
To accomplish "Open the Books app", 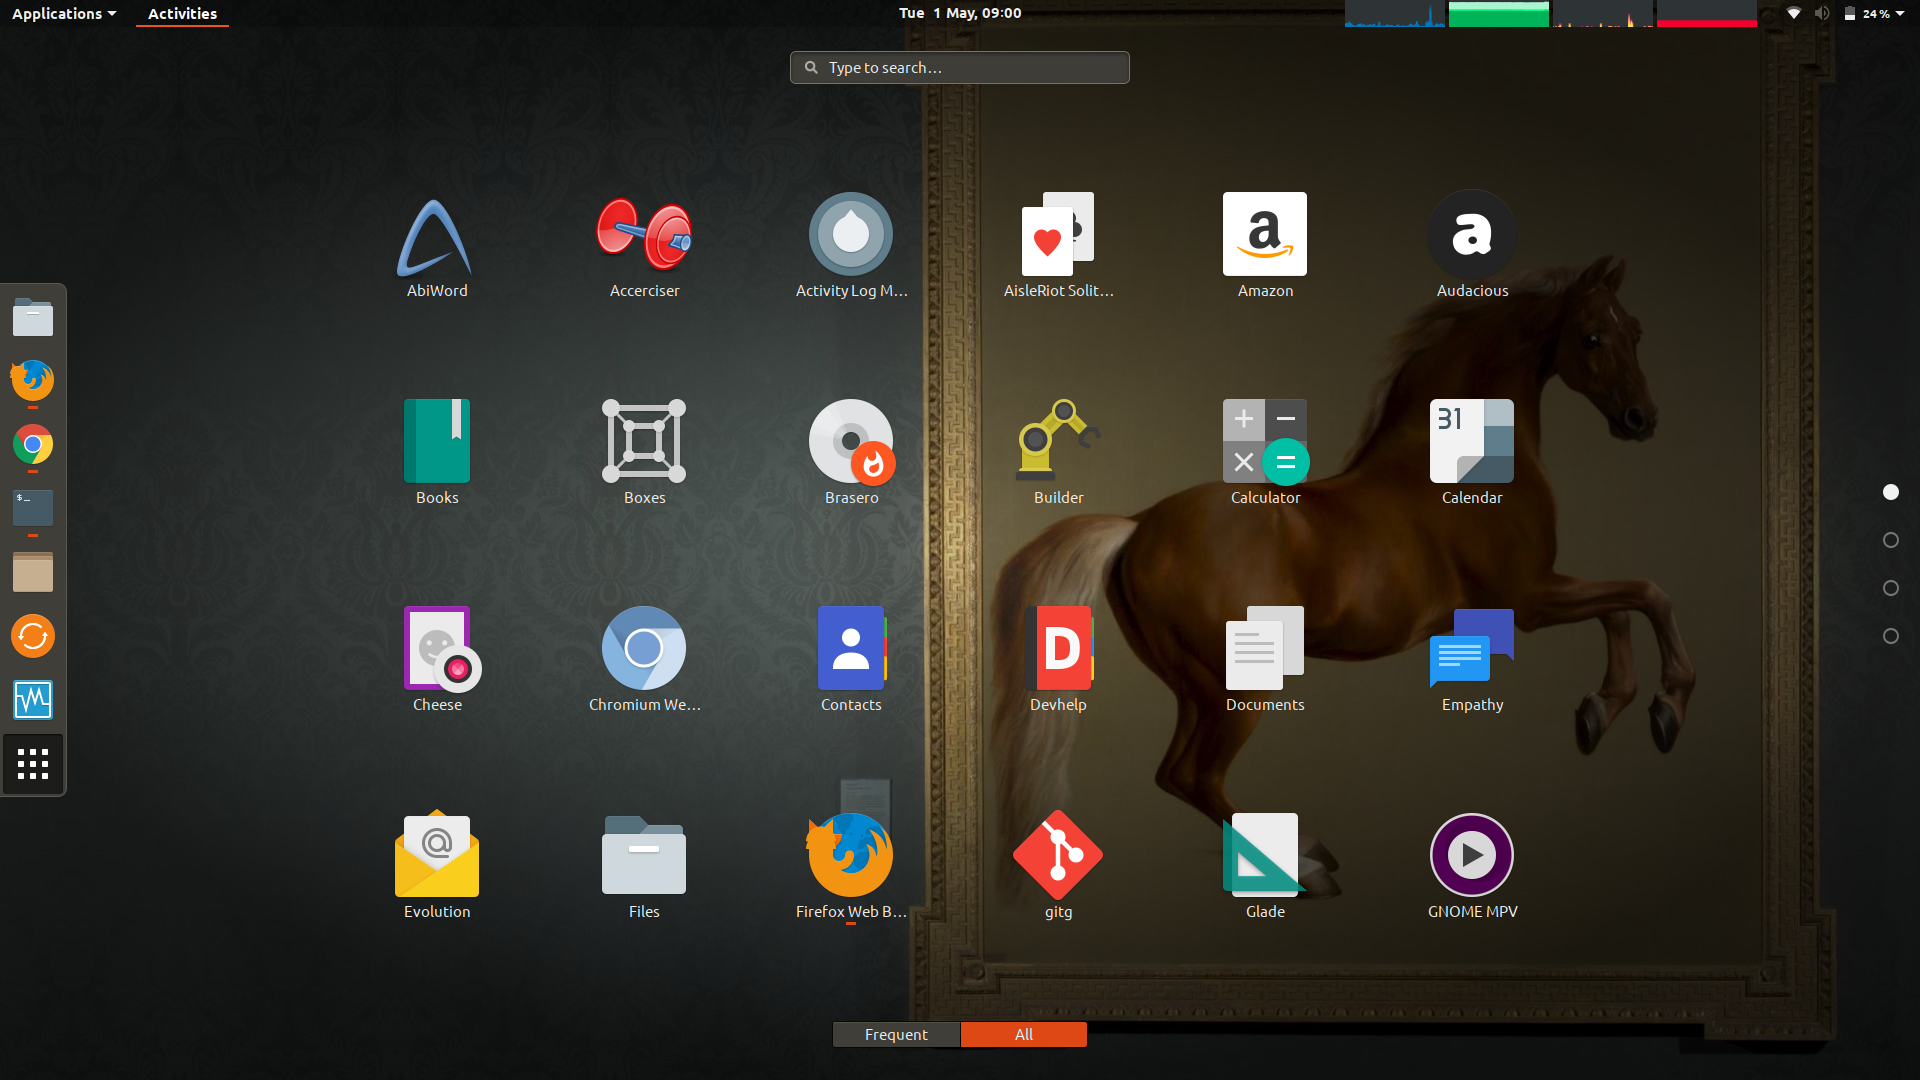I will [437, 453].
